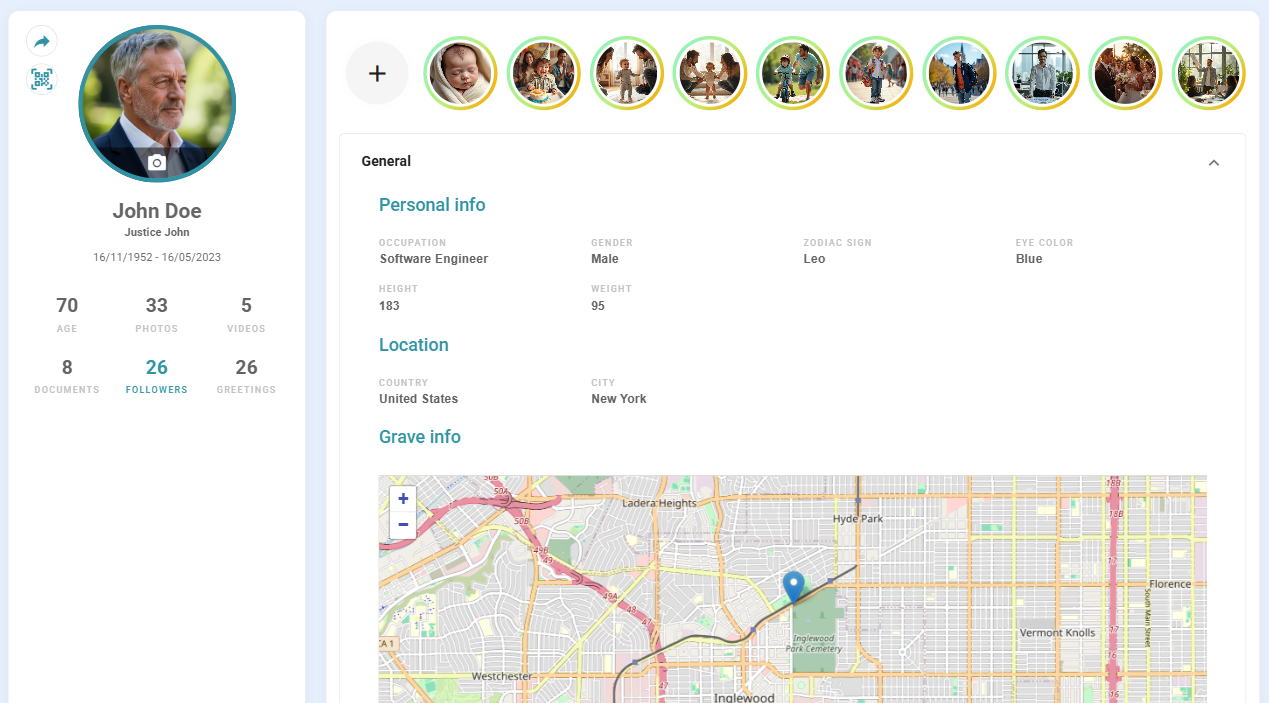The height and width of the screenshot is (703, 1269).
Task: Add a new story with plus button
Action: click(x=377, y=73)
